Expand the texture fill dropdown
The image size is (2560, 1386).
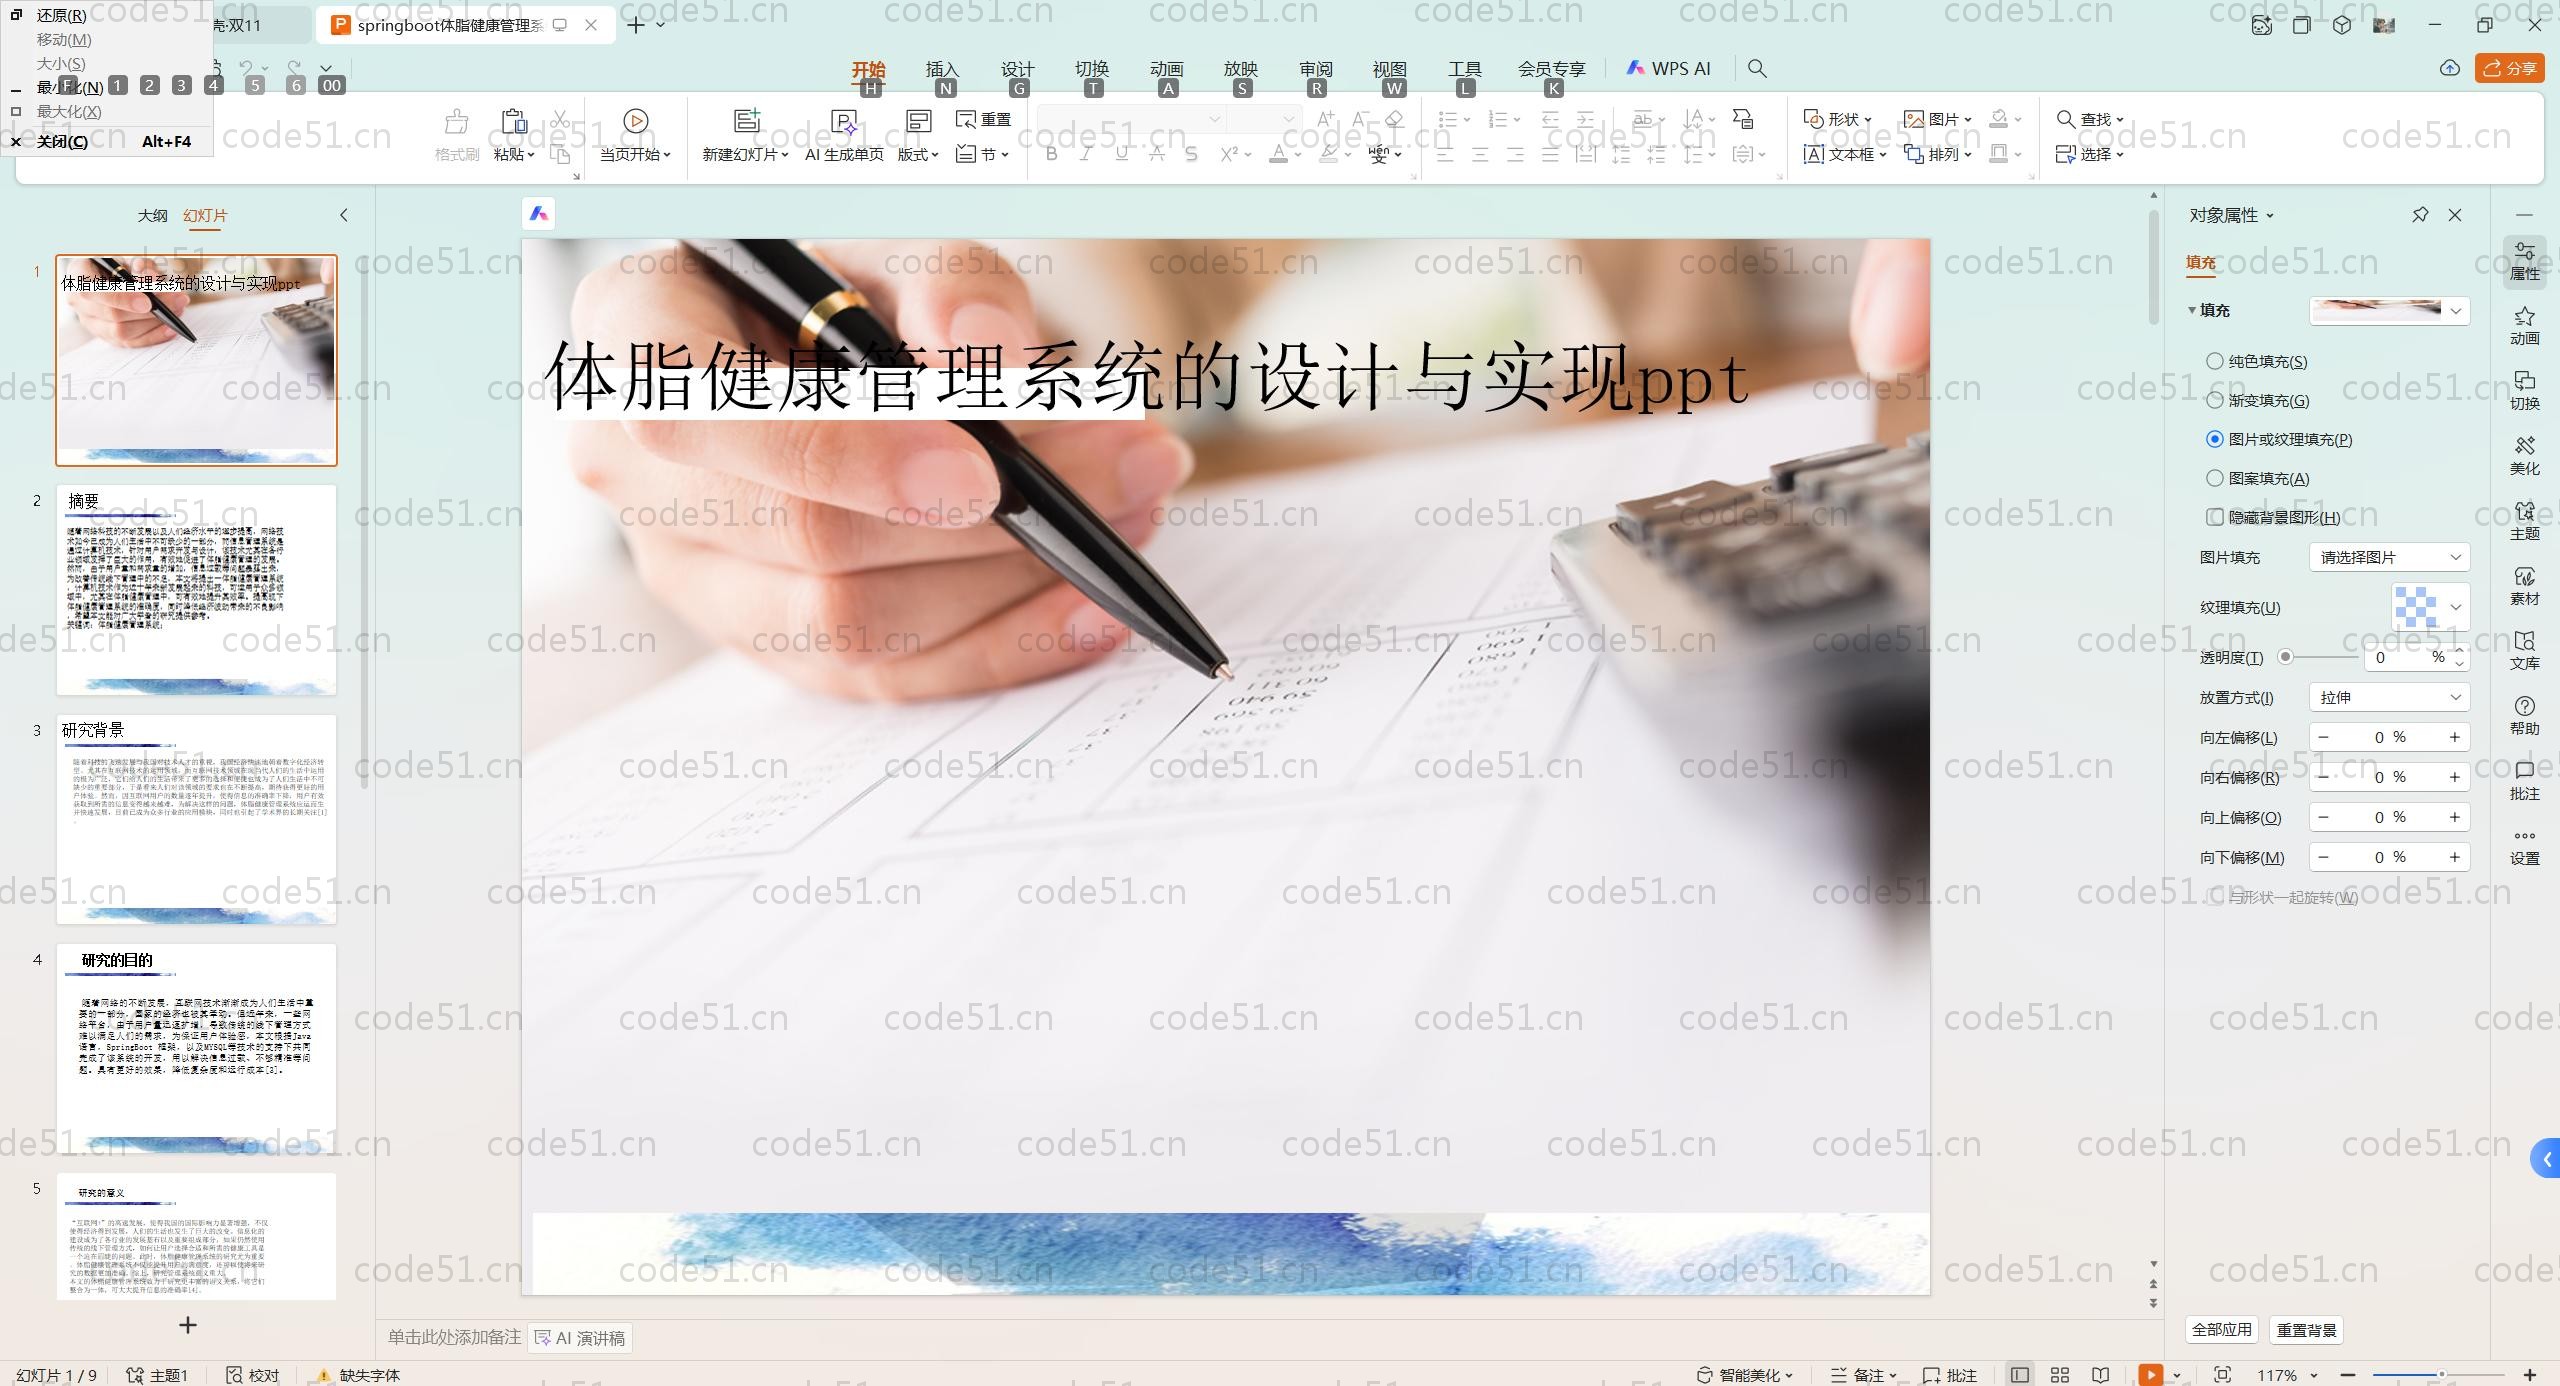click(2455, 607)
